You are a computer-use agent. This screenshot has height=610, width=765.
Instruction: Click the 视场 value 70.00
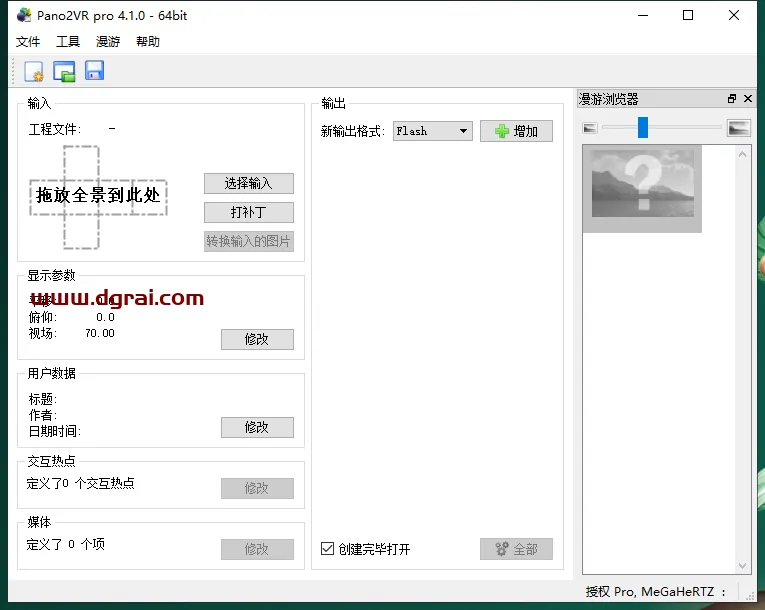coord(100,333)
